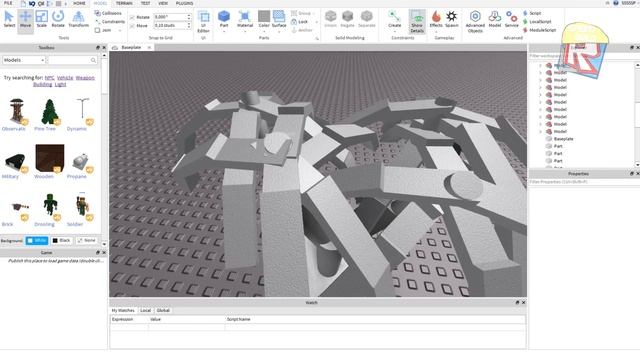The width and height of the screenshot is (640, 360).
Task: Click the Surface tool
Action: tap(279, 19)
